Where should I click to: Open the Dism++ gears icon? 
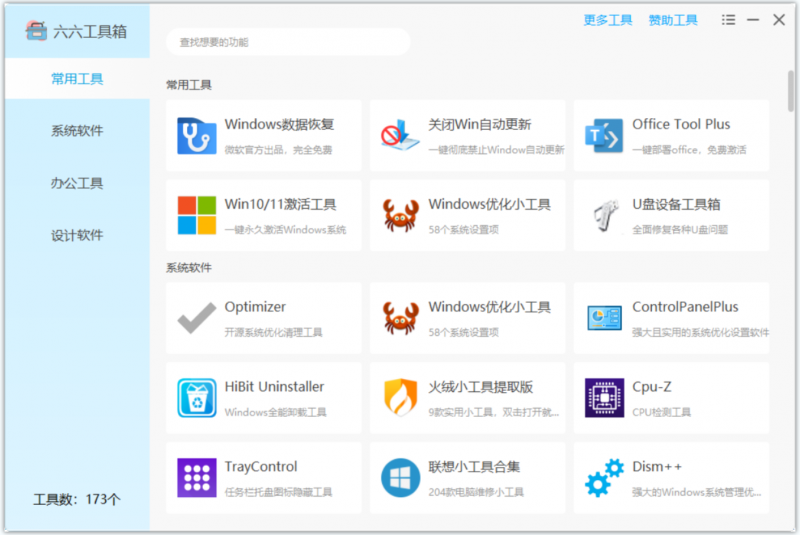coord(604,477)
